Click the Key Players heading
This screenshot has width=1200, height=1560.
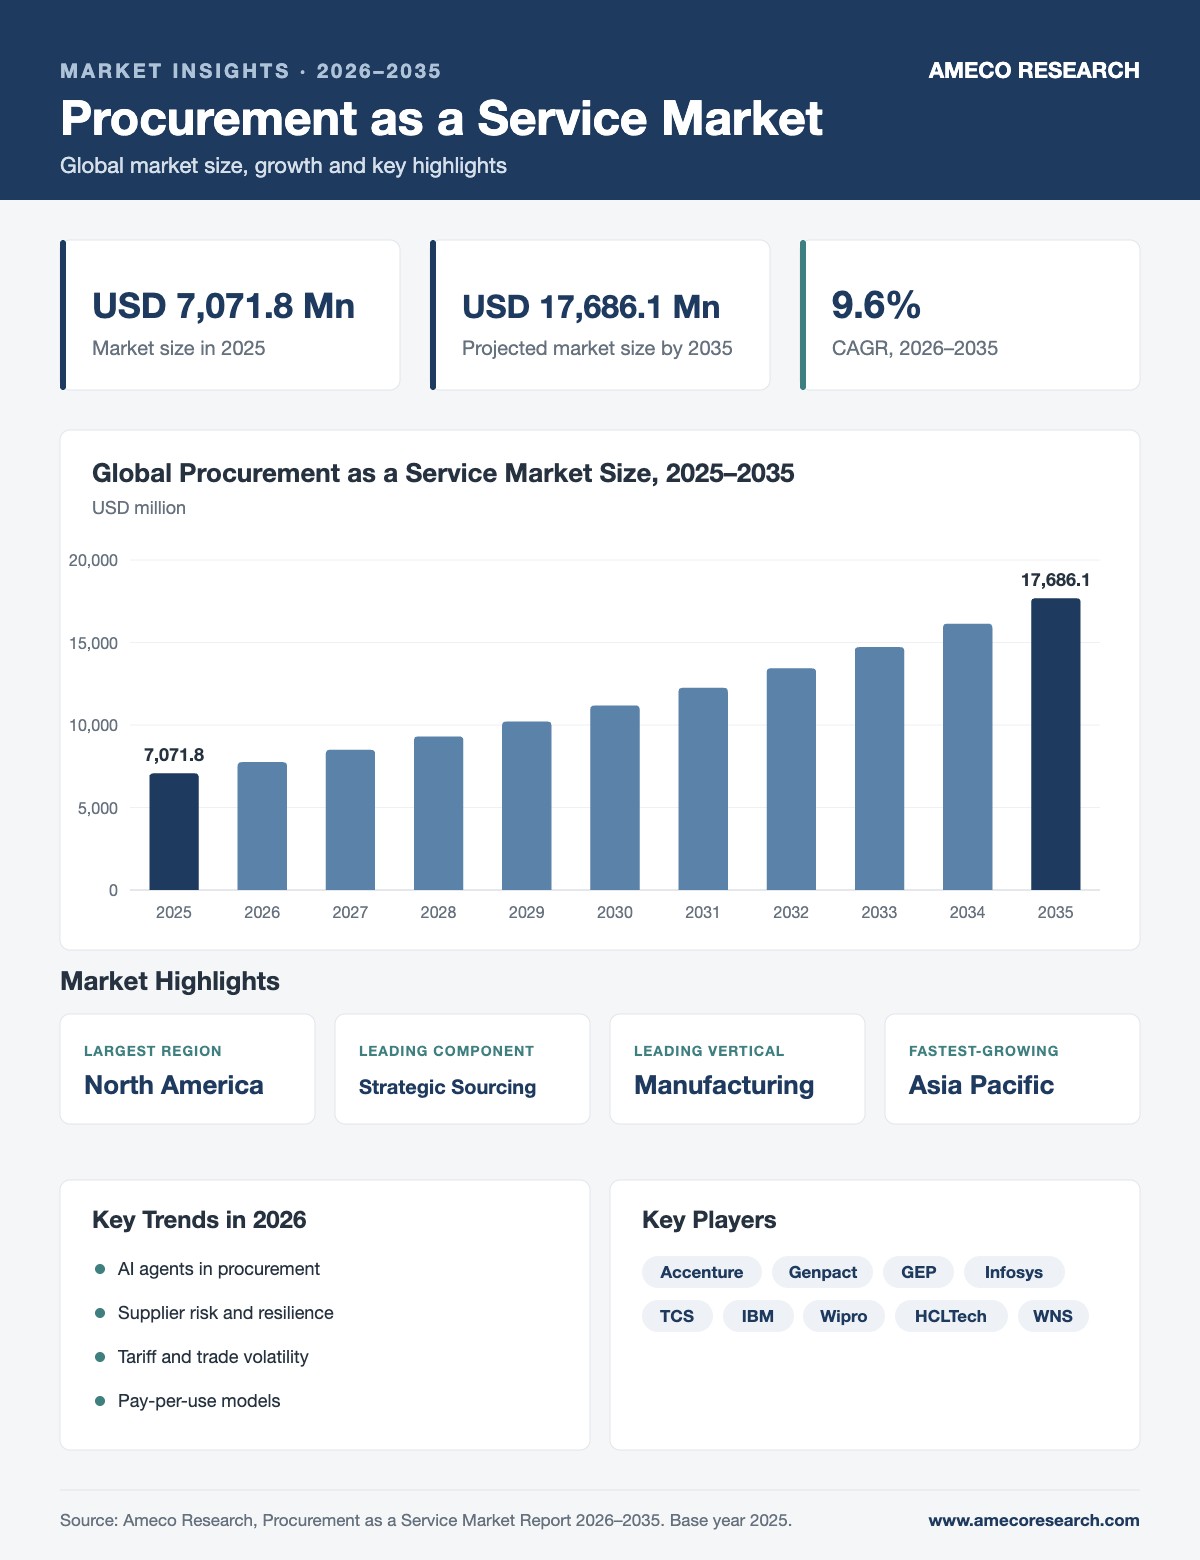click(709, 1220)
